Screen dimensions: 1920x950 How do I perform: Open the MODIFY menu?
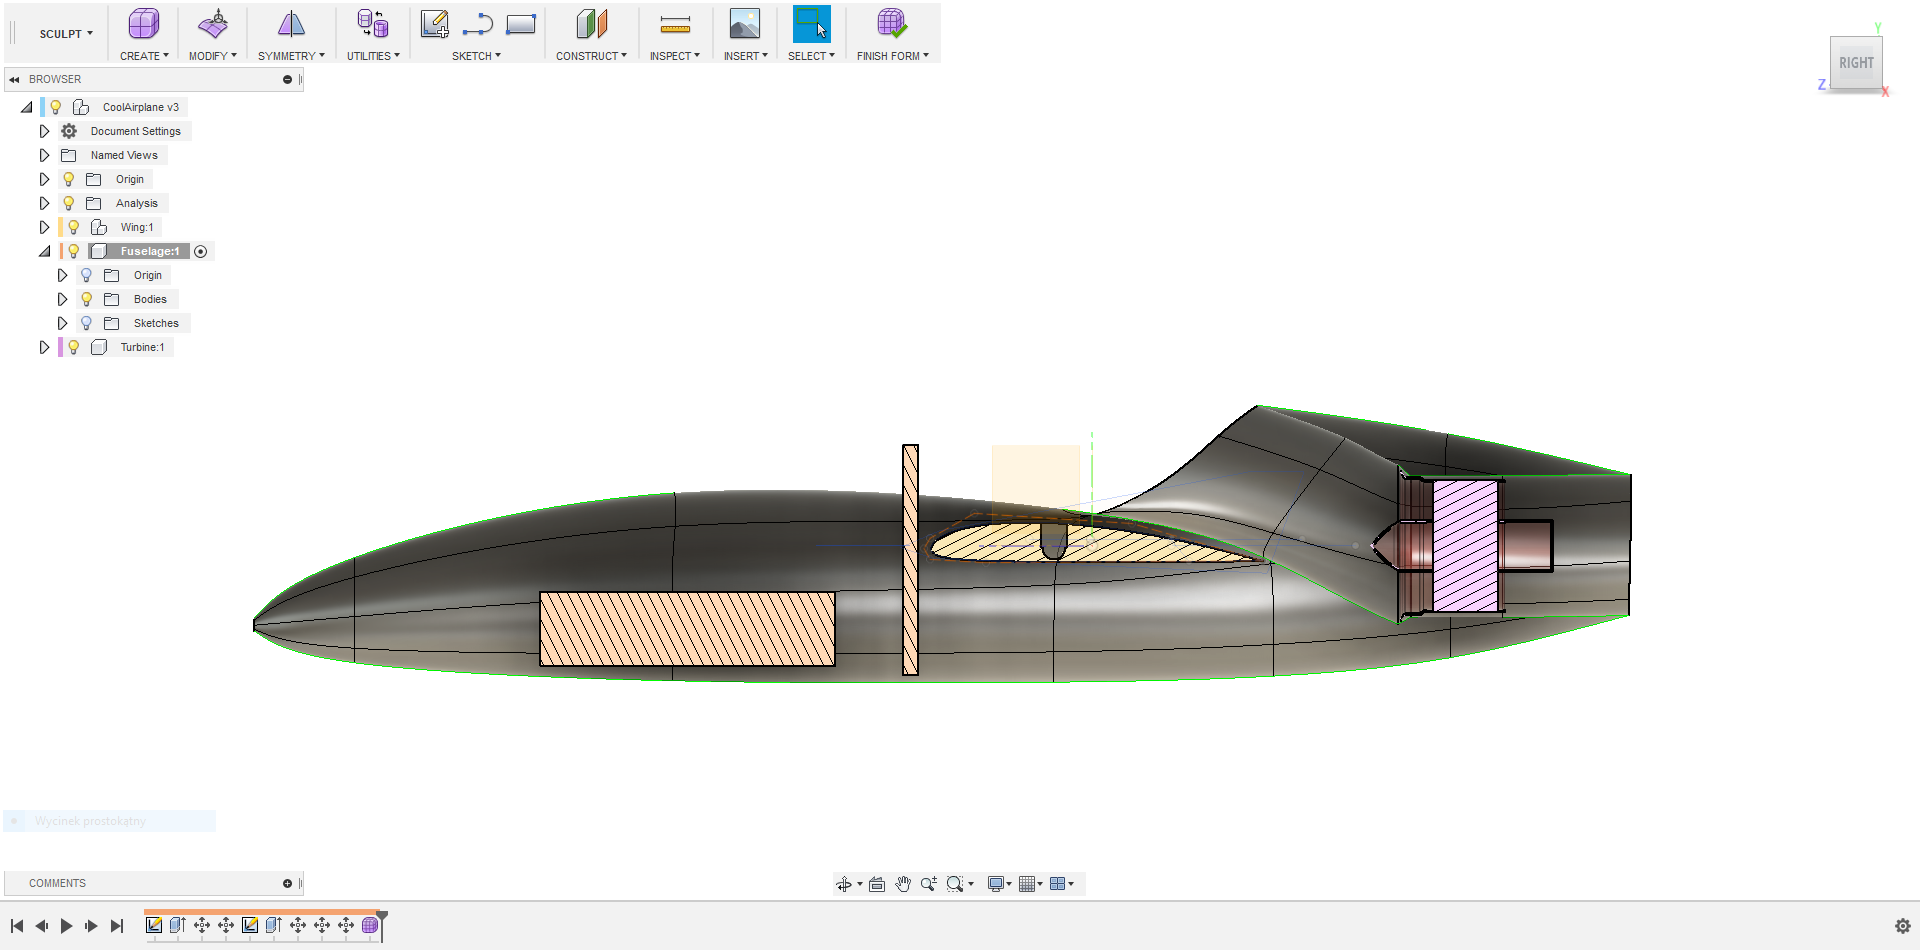pos(213,56)
